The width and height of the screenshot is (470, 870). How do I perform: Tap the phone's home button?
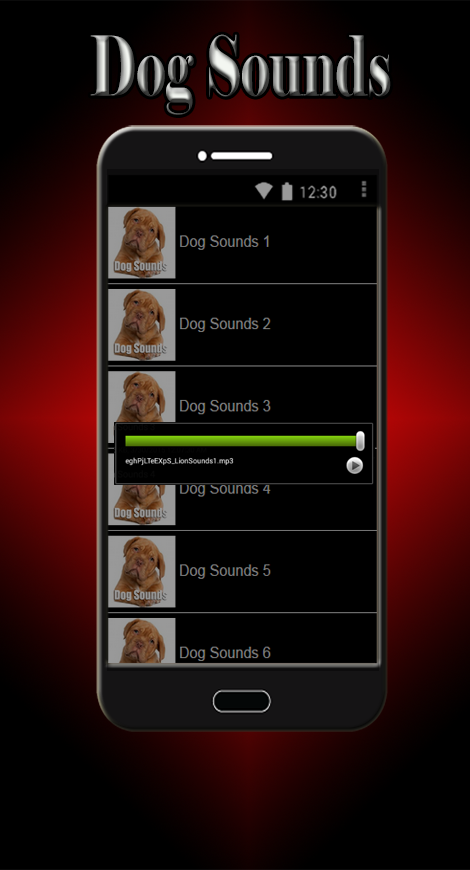point(242,701)
